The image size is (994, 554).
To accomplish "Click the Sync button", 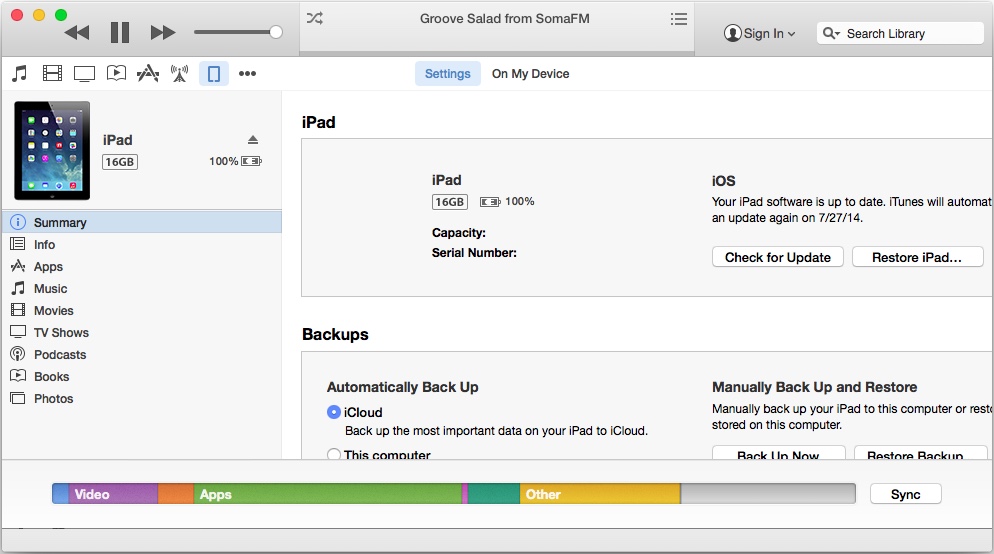I will pos(905,494).
